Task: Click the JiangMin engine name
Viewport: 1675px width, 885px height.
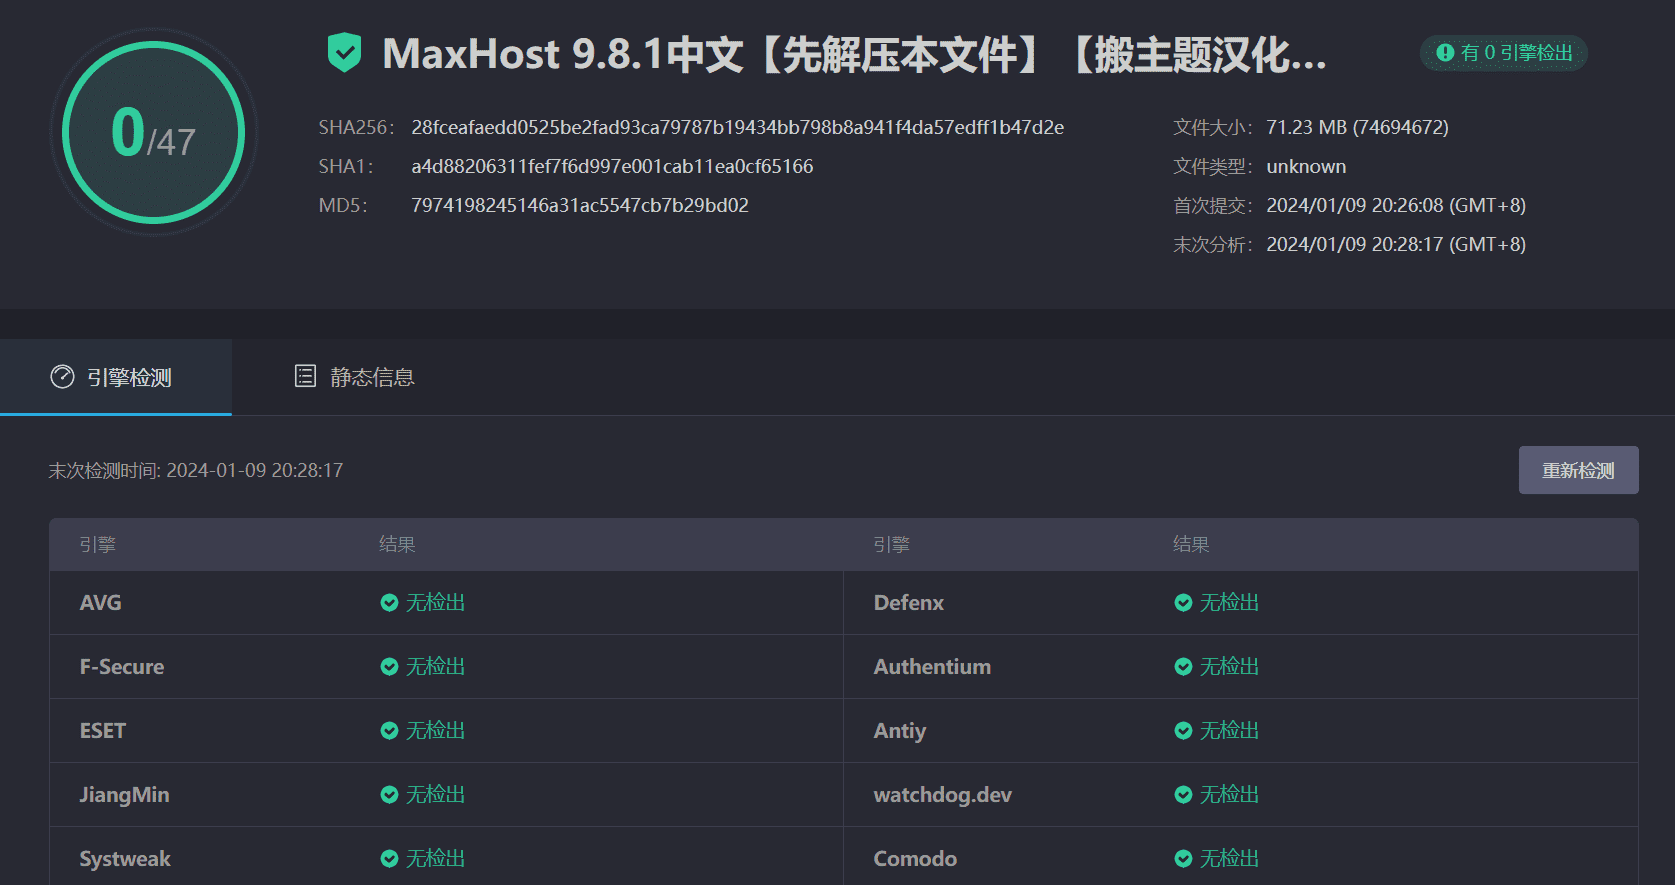Action: click(124, 794)
